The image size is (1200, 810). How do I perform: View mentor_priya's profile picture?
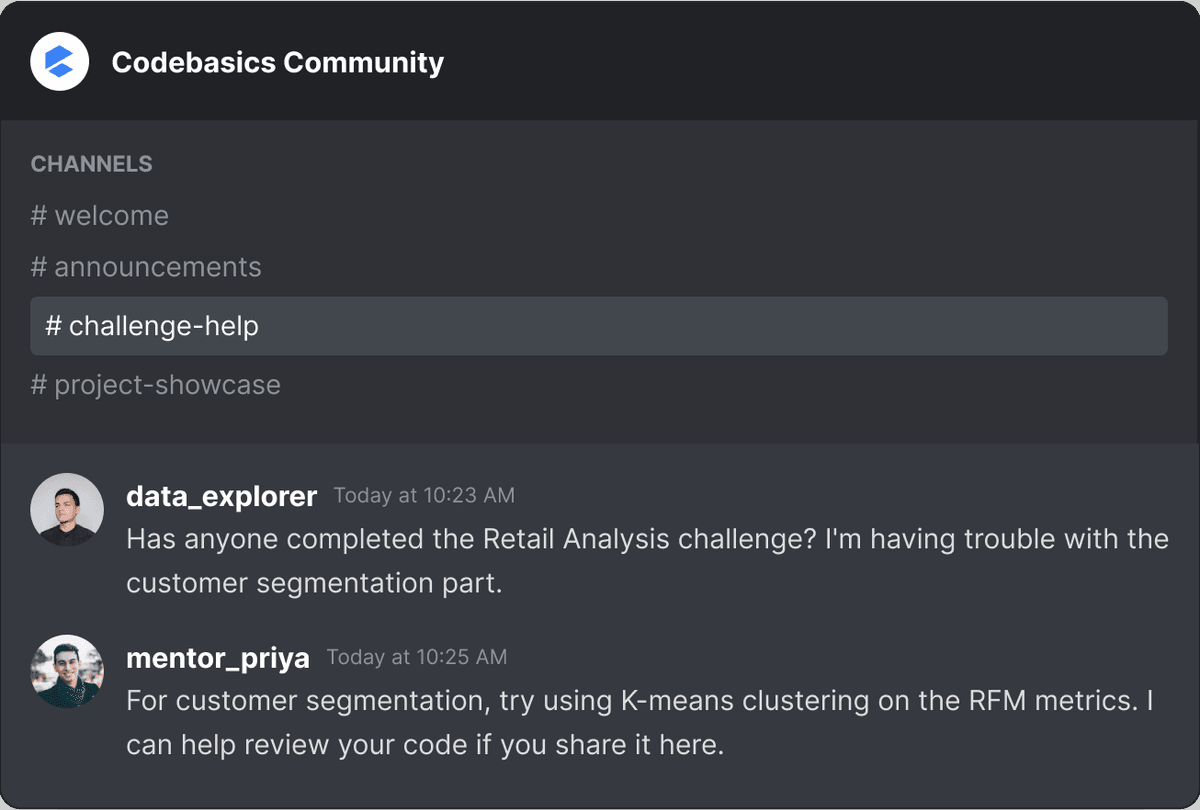coord(67,672)
